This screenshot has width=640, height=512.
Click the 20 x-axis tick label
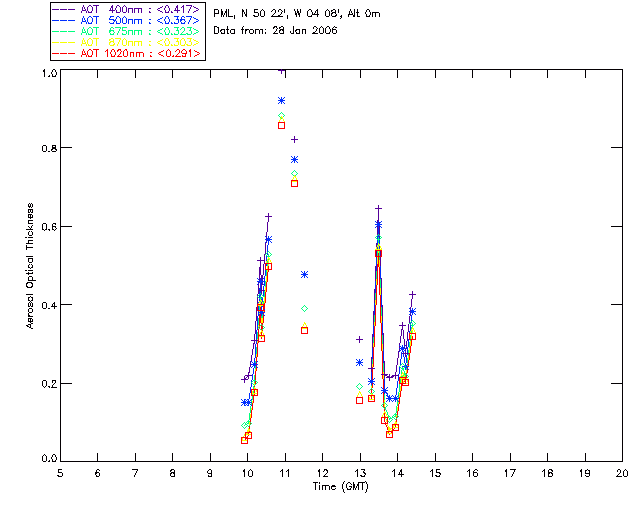(622, 473)
